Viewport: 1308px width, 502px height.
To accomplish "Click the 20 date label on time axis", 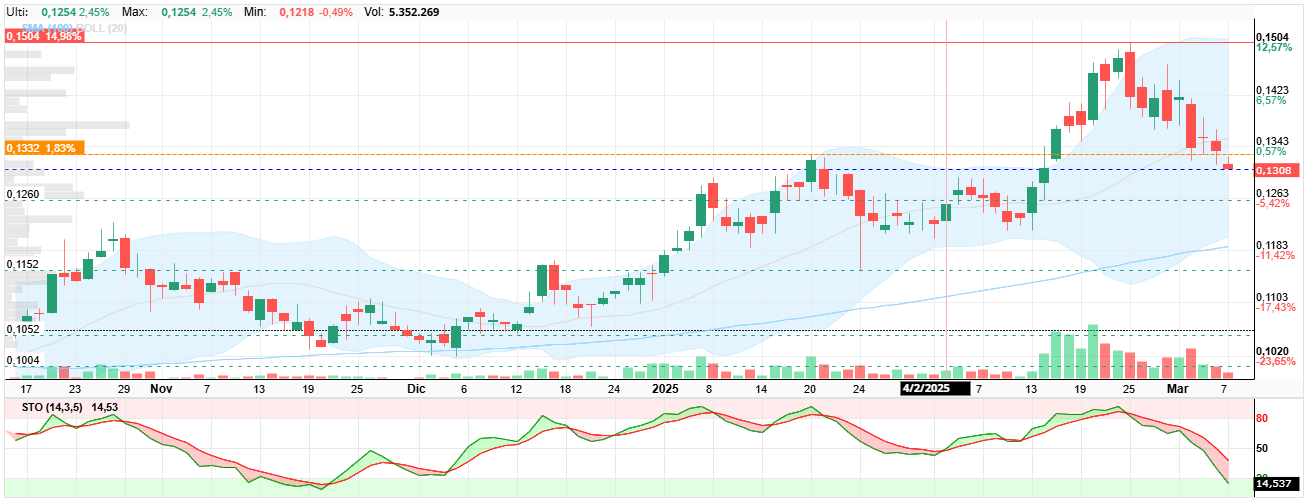I will (x=810, y=388).
